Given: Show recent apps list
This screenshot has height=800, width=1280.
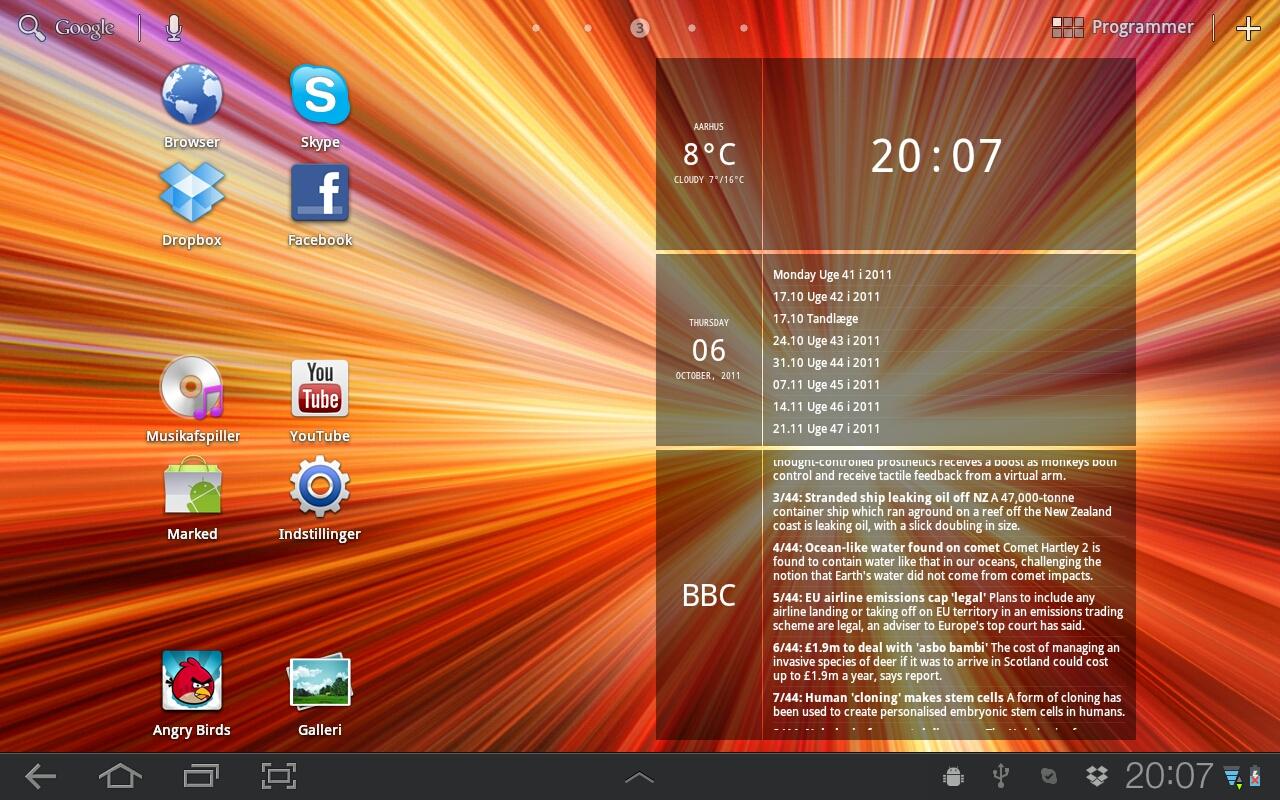Looking at the screenshot, I should click(x=201, y=776).
